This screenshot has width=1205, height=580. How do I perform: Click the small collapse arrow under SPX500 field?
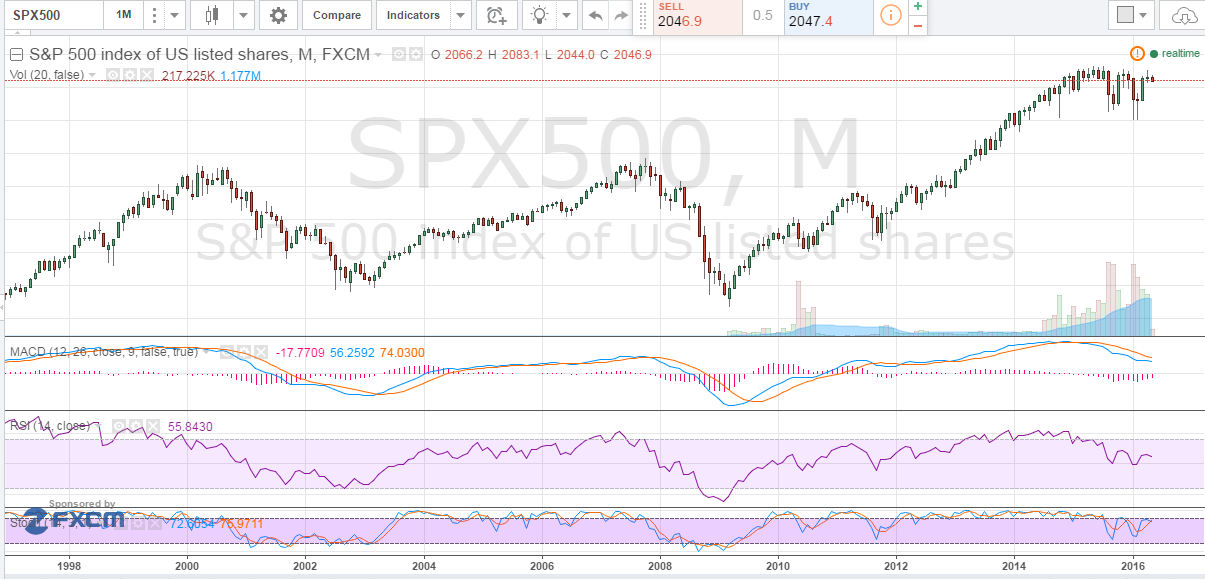coord(17,32)
